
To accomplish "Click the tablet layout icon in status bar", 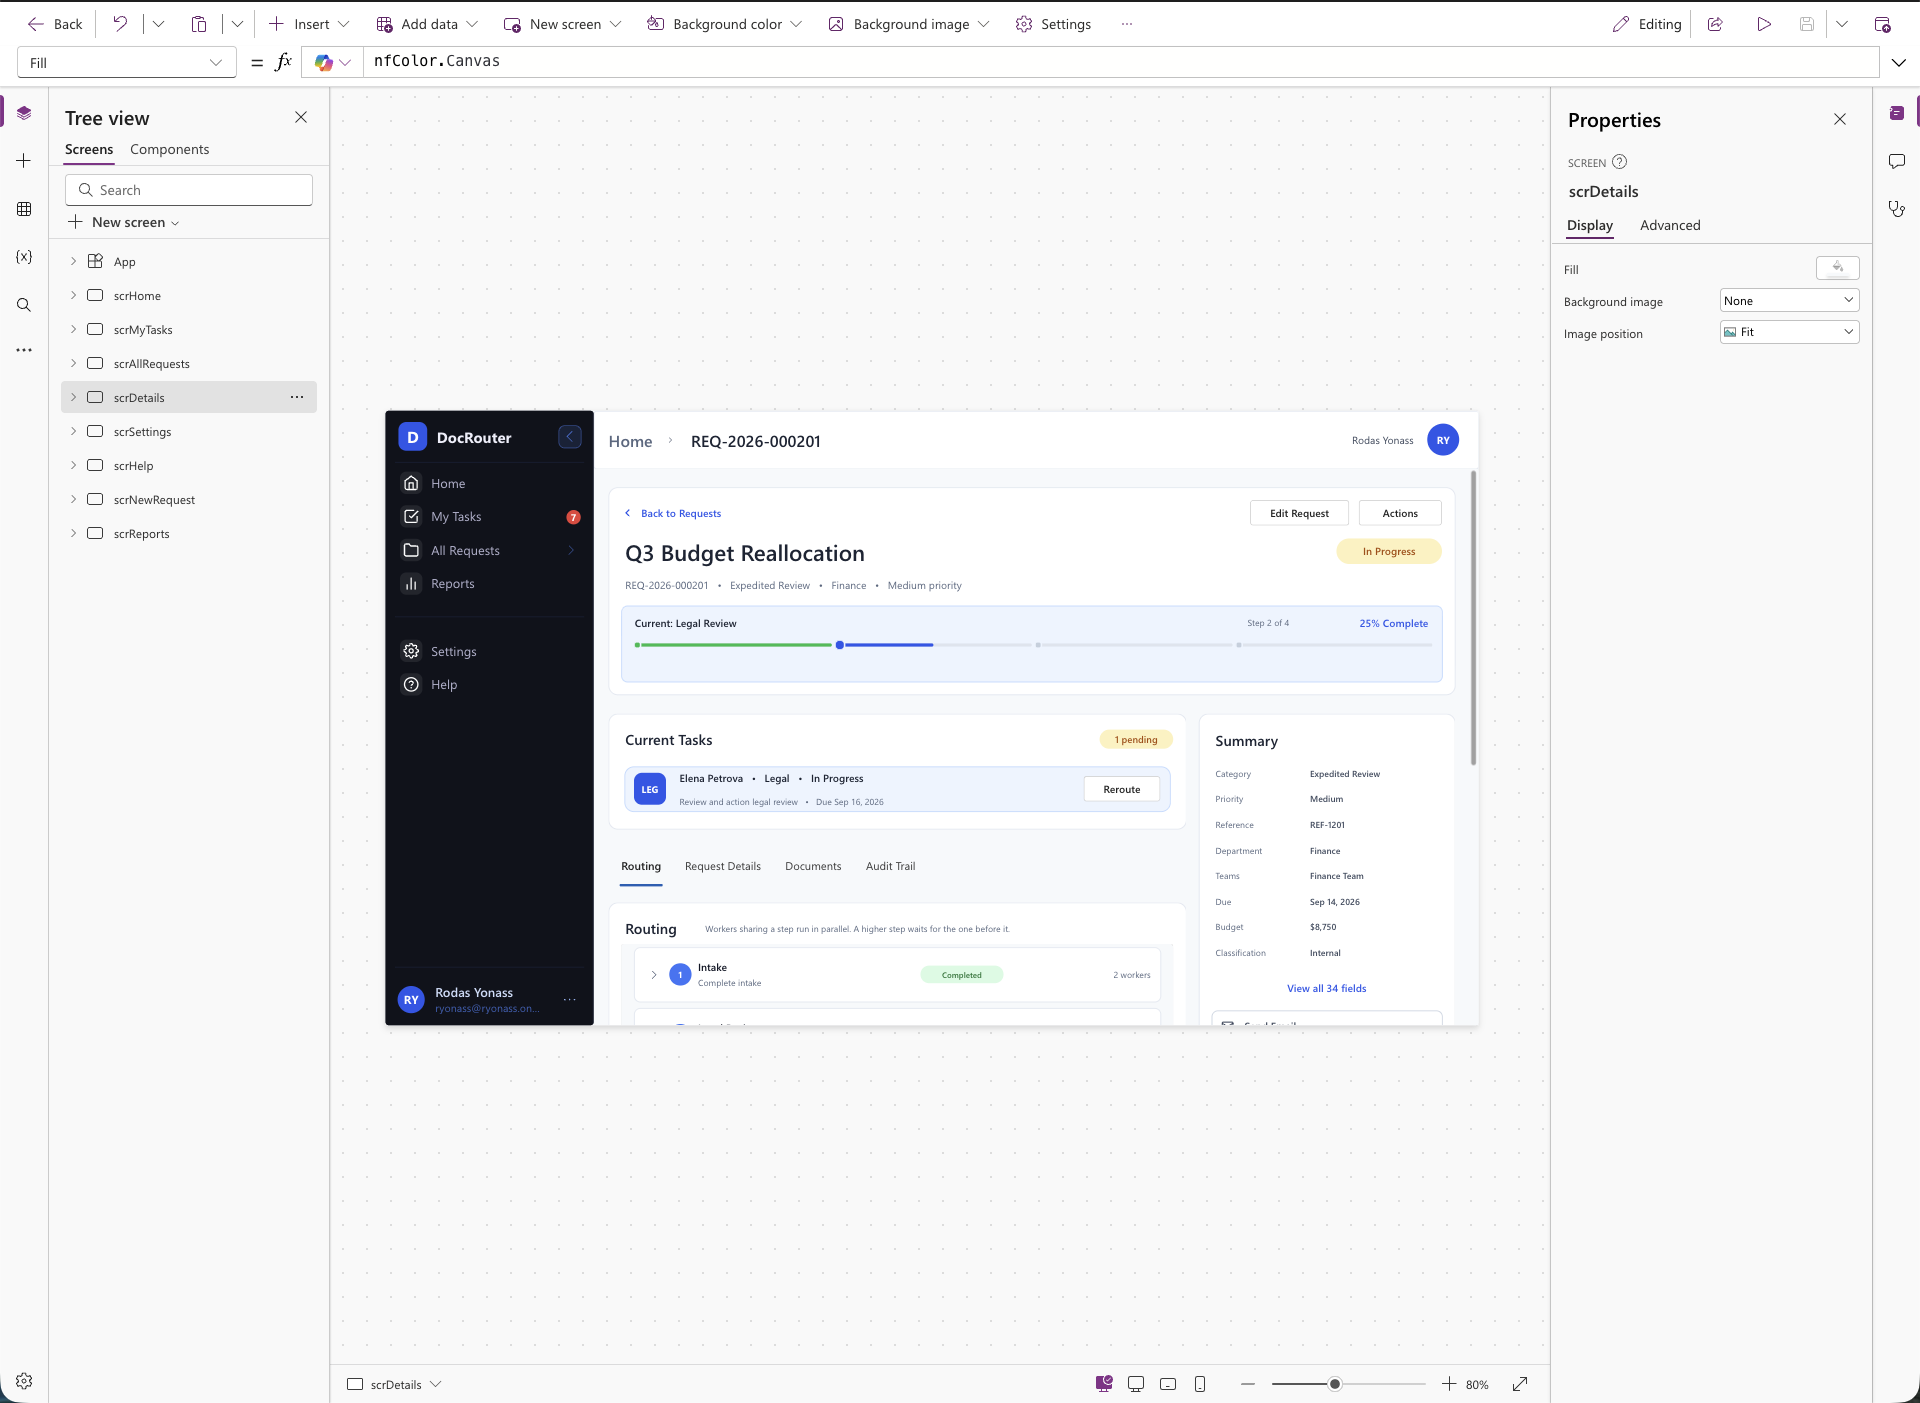I will point(1168,1384).
